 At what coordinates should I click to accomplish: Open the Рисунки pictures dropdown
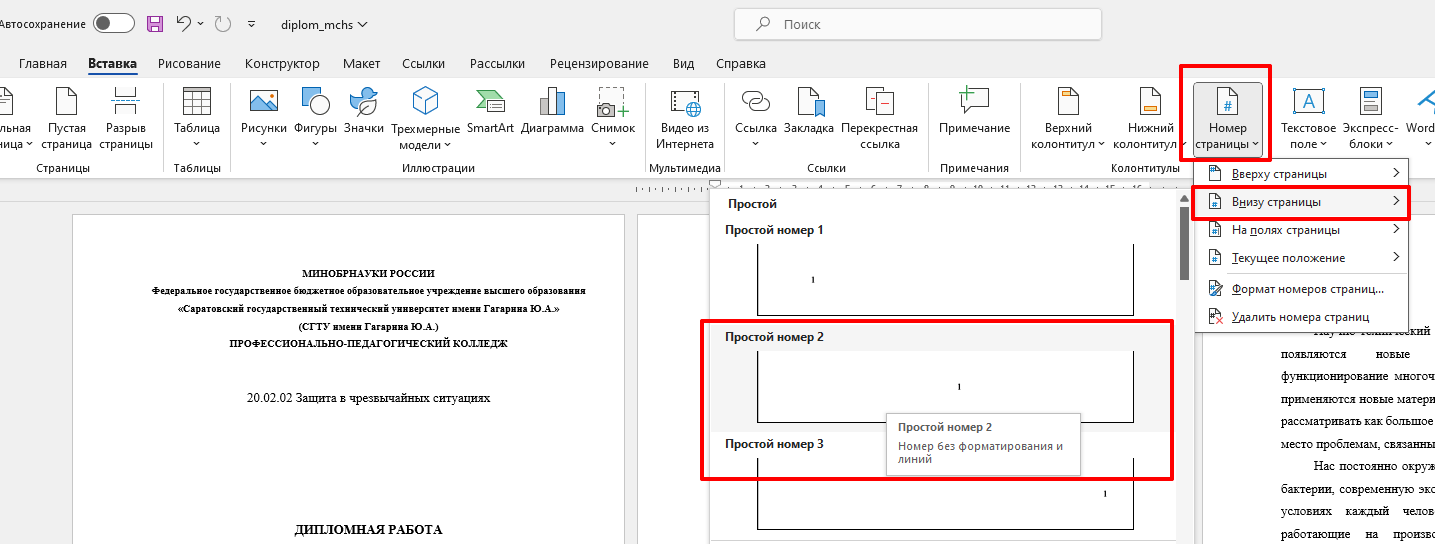click(x=264, y=118)
